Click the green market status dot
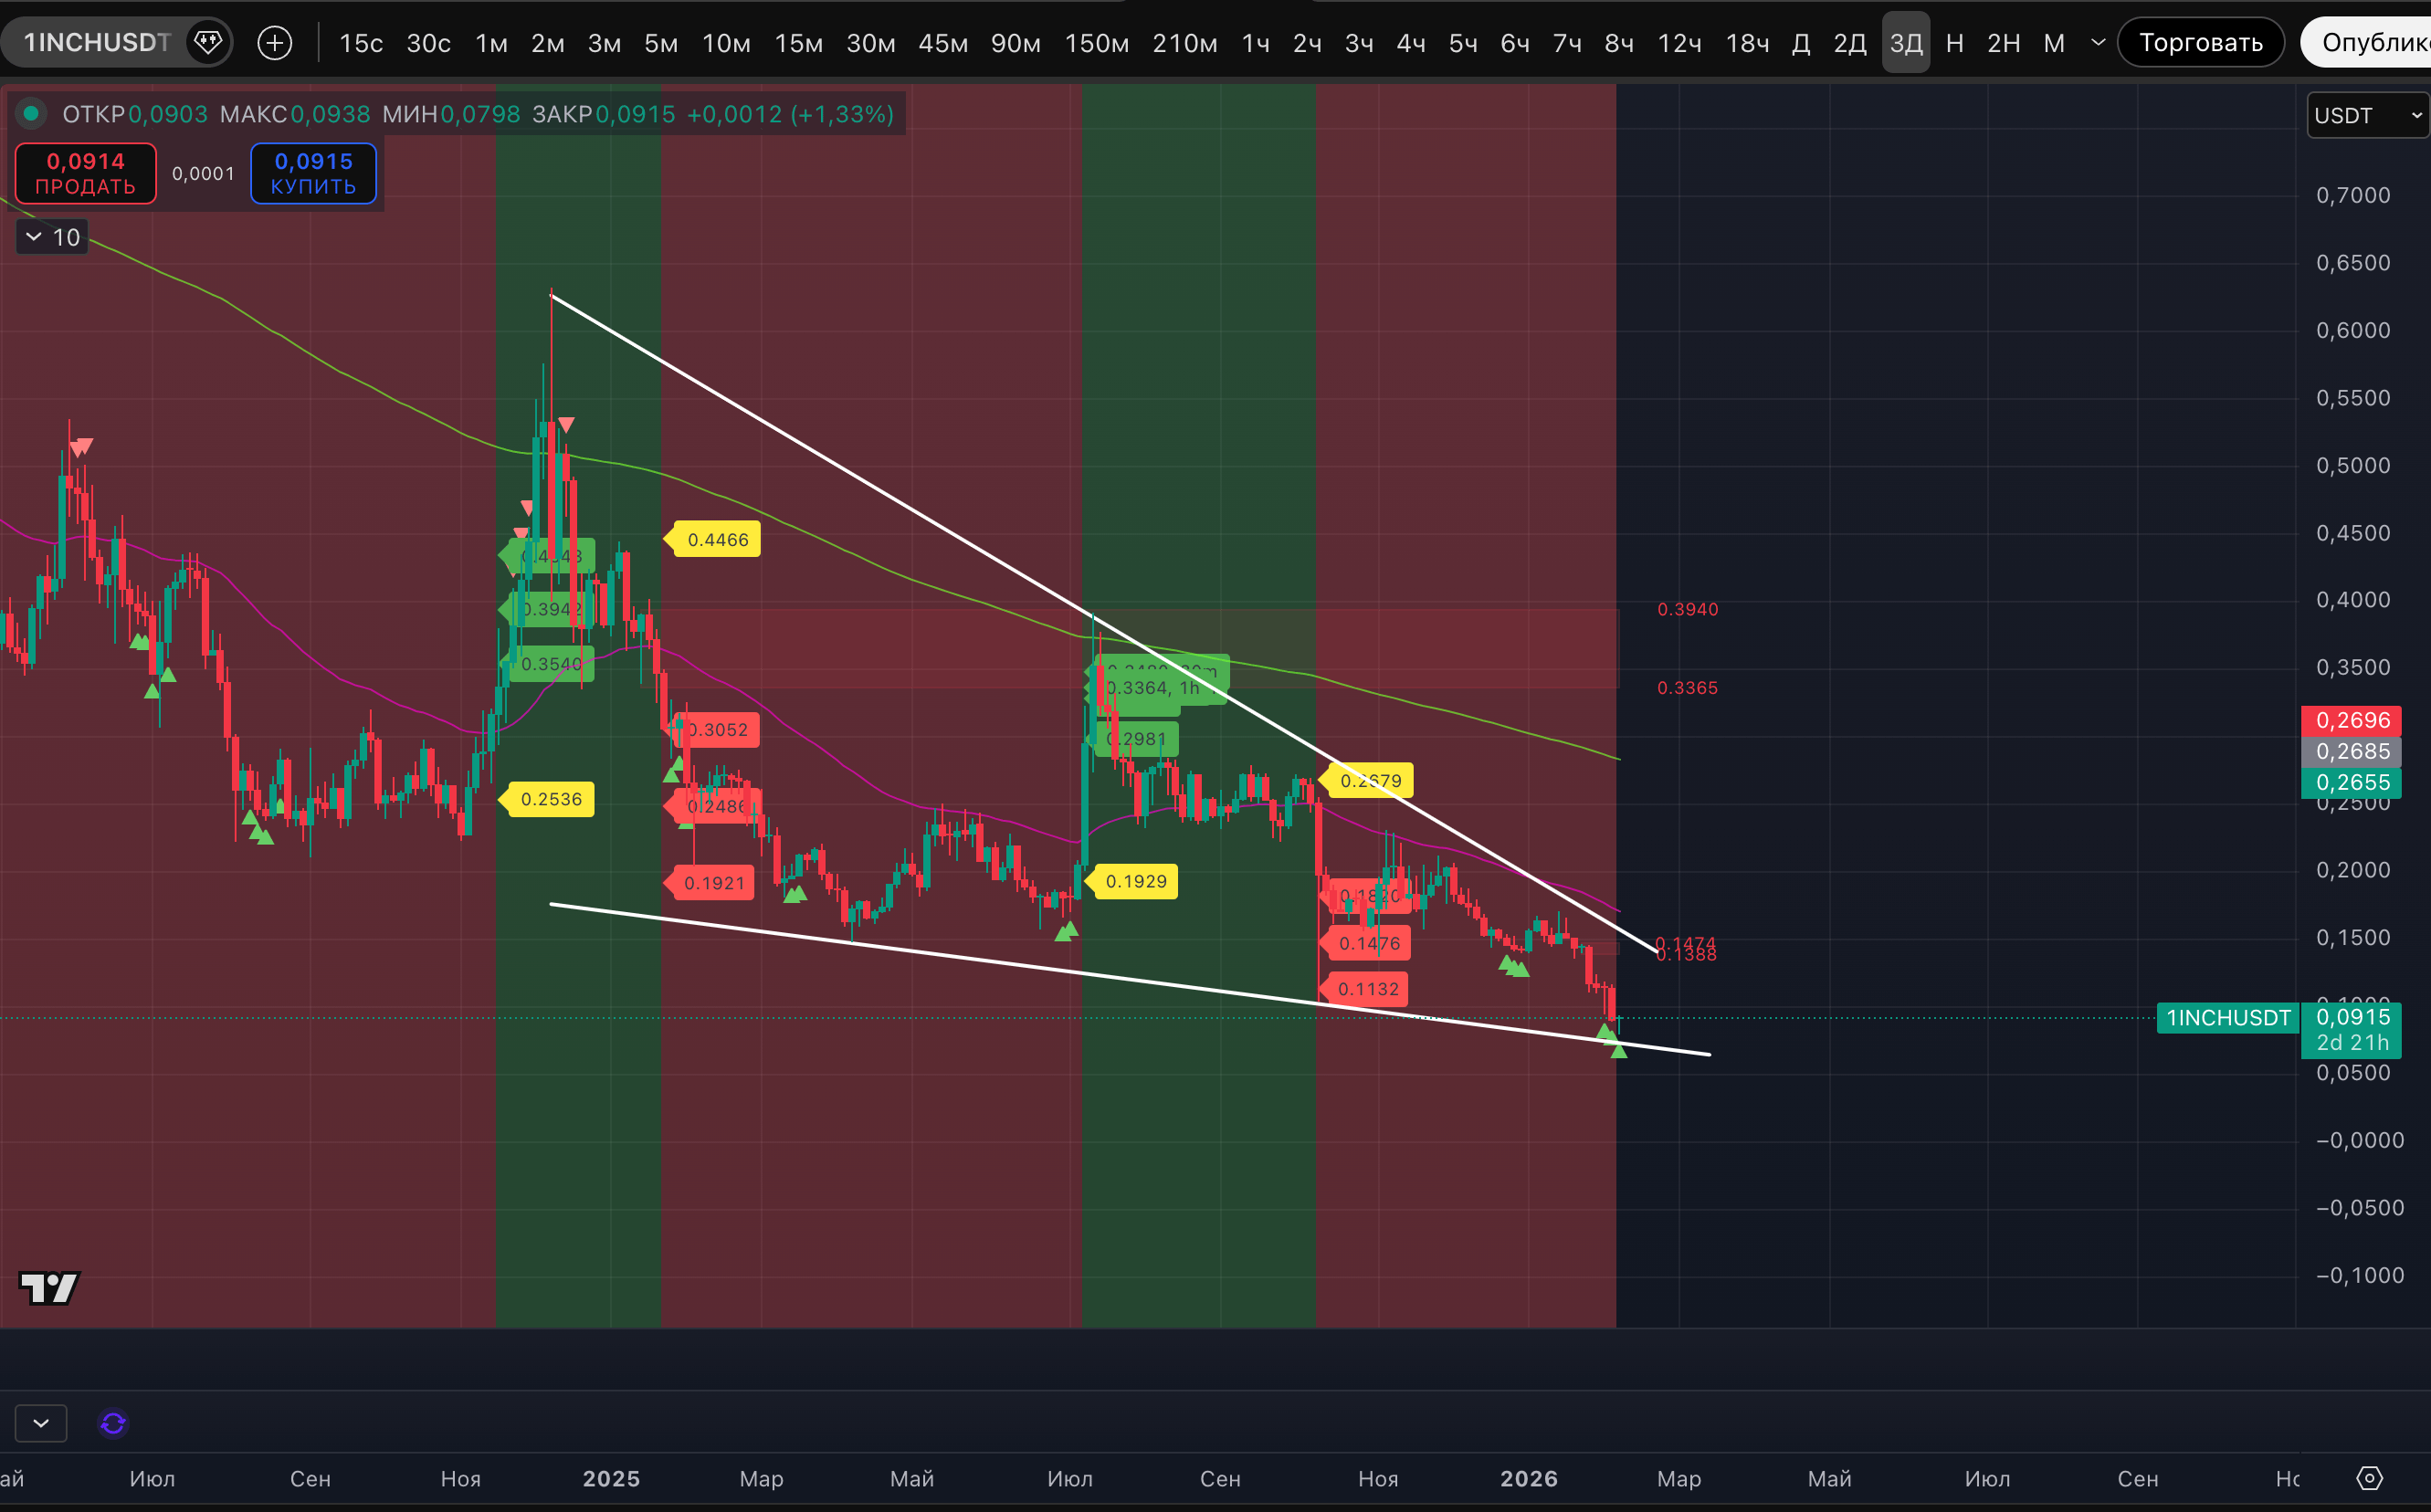Viewport: 2431px width, 1512px height. pyautogui.click(x=32, y=114)
